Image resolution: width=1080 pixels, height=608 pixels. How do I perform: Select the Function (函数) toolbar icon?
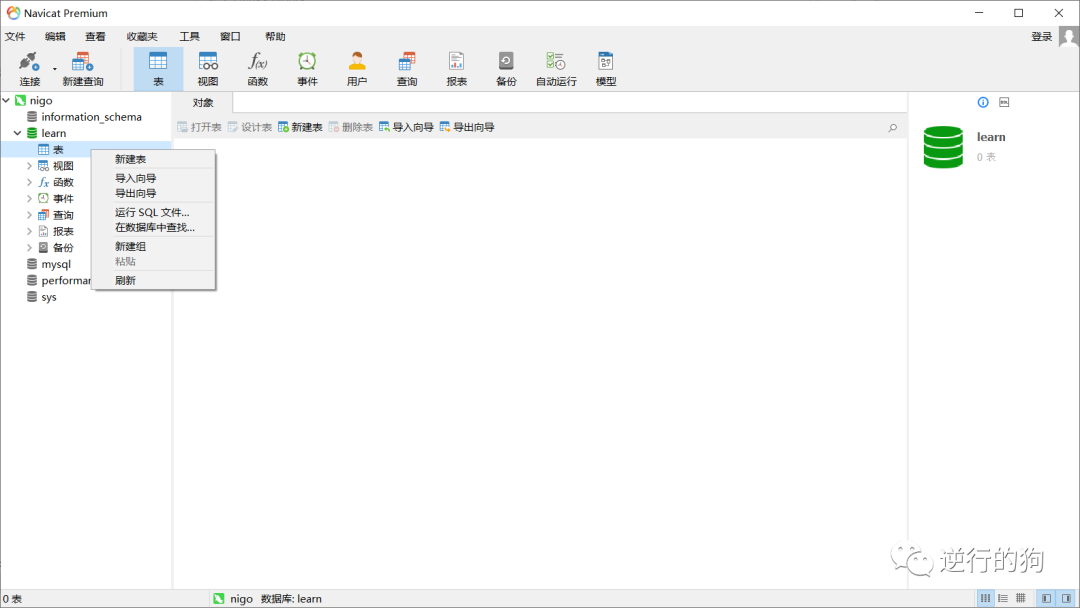click(258, 69)
